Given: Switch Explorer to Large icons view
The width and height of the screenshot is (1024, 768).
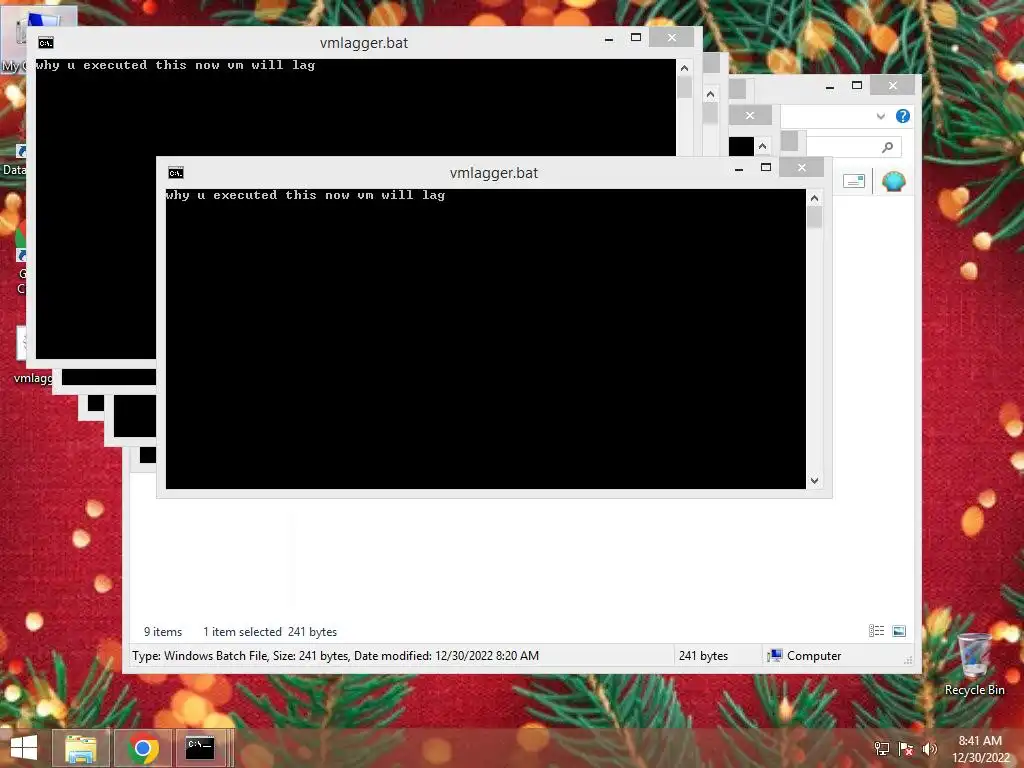Looking at the screenshot, I should click(x=899, y=631).
